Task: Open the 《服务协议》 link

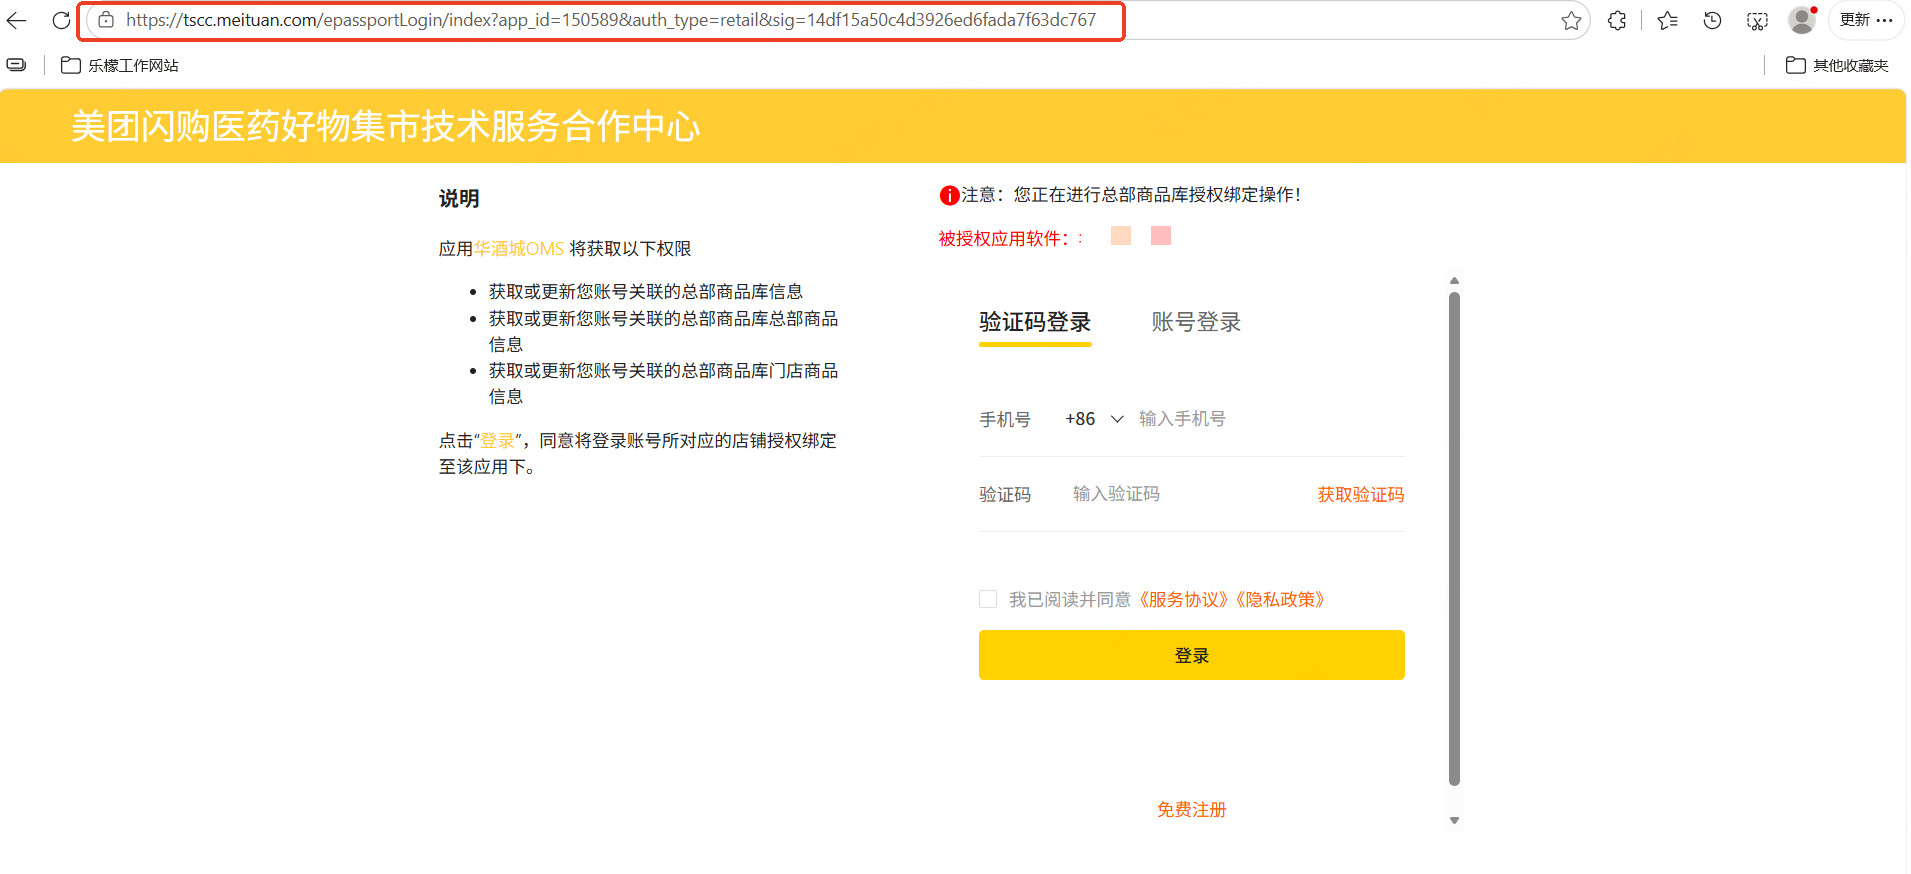Action: pyautogui.click(x=1183, y=600)
